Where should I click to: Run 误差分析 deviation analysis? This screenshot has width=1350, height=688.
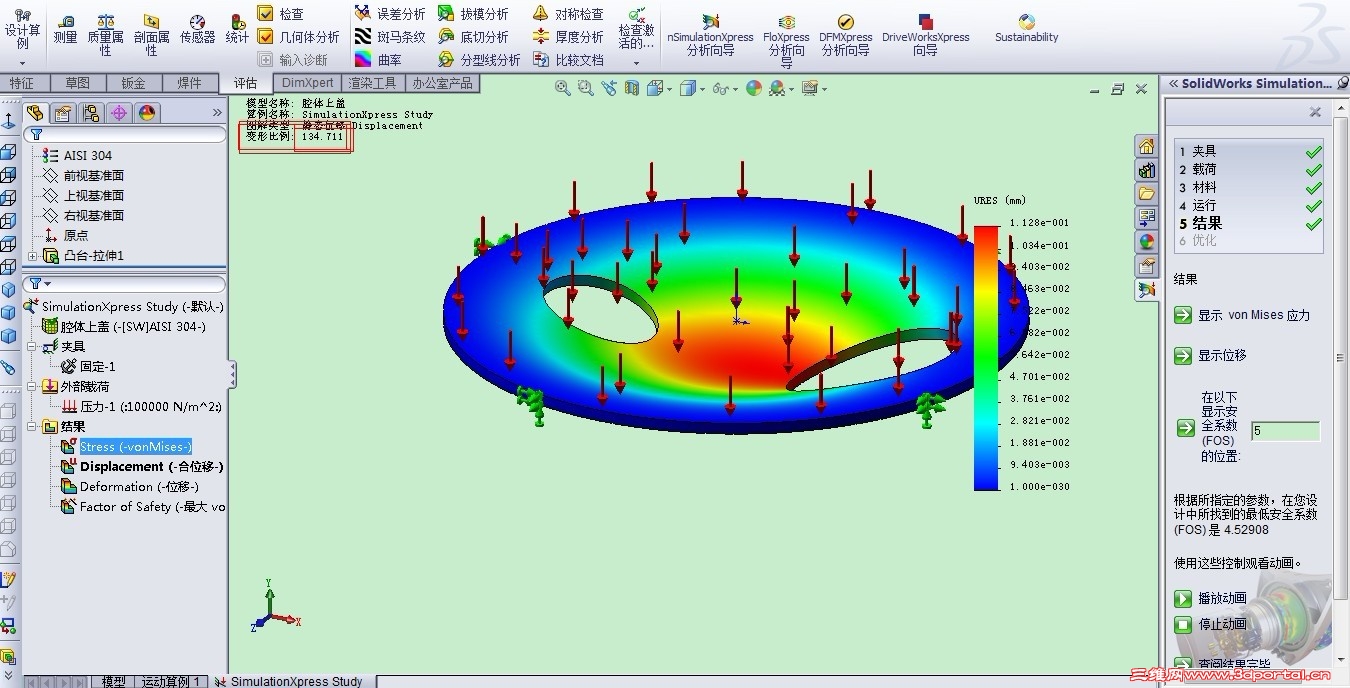390,14
